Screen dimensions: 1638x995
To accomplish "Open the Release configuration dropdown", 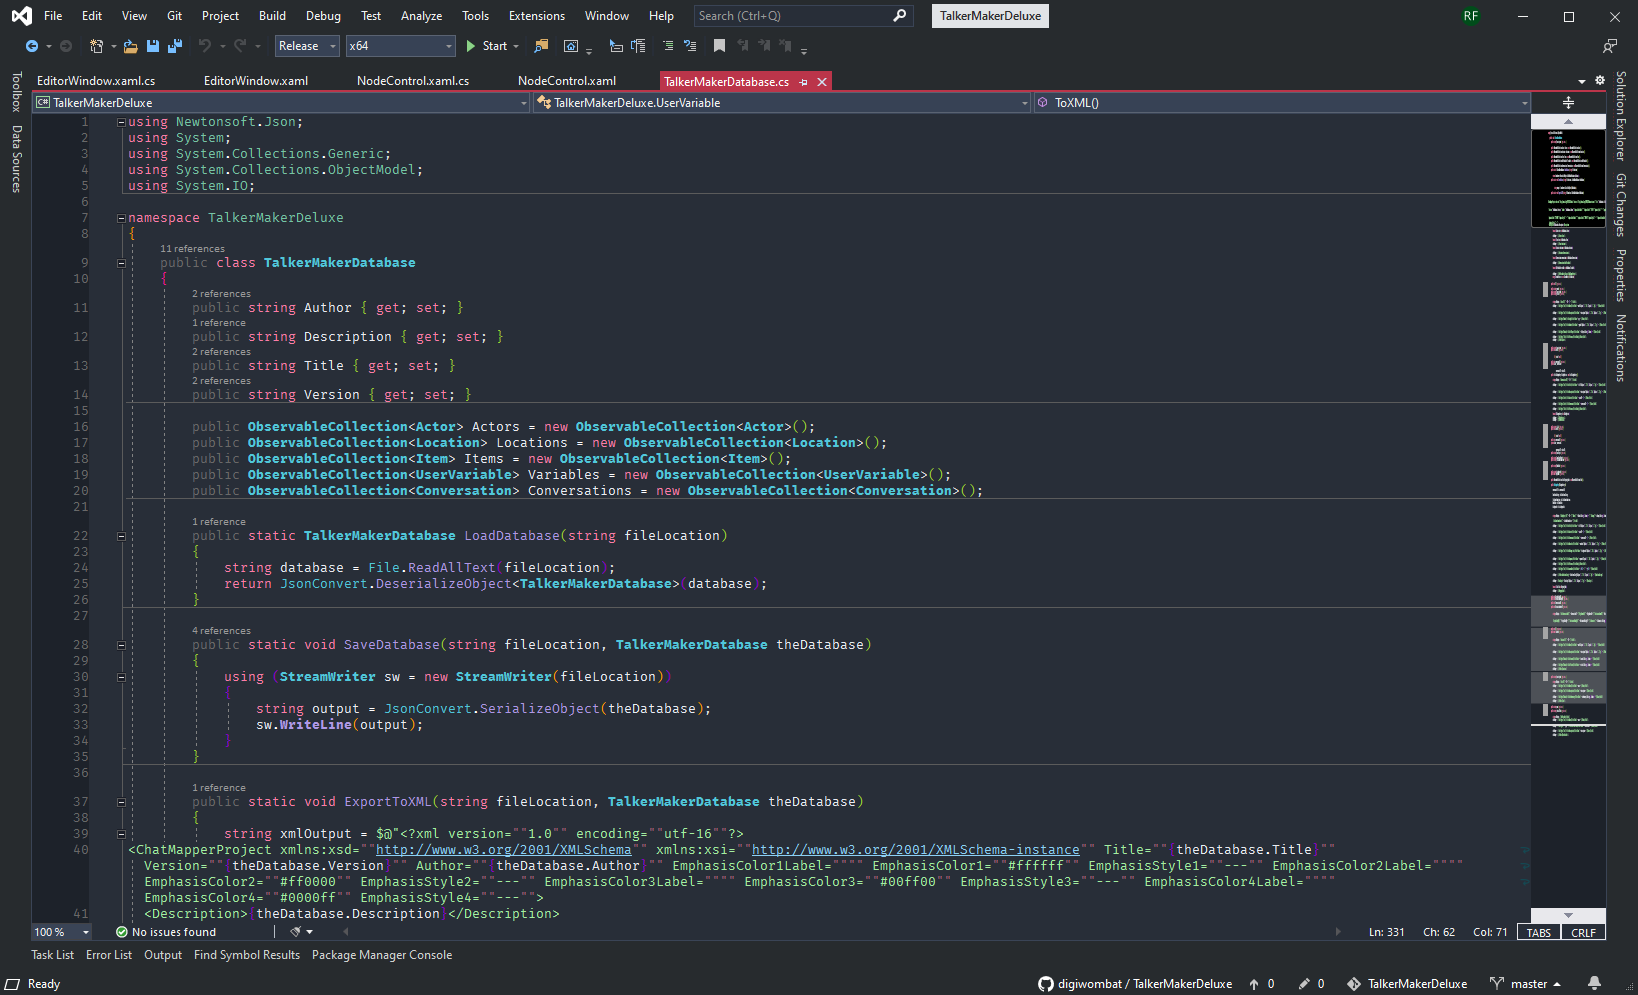I will click(x=307, y=46).
